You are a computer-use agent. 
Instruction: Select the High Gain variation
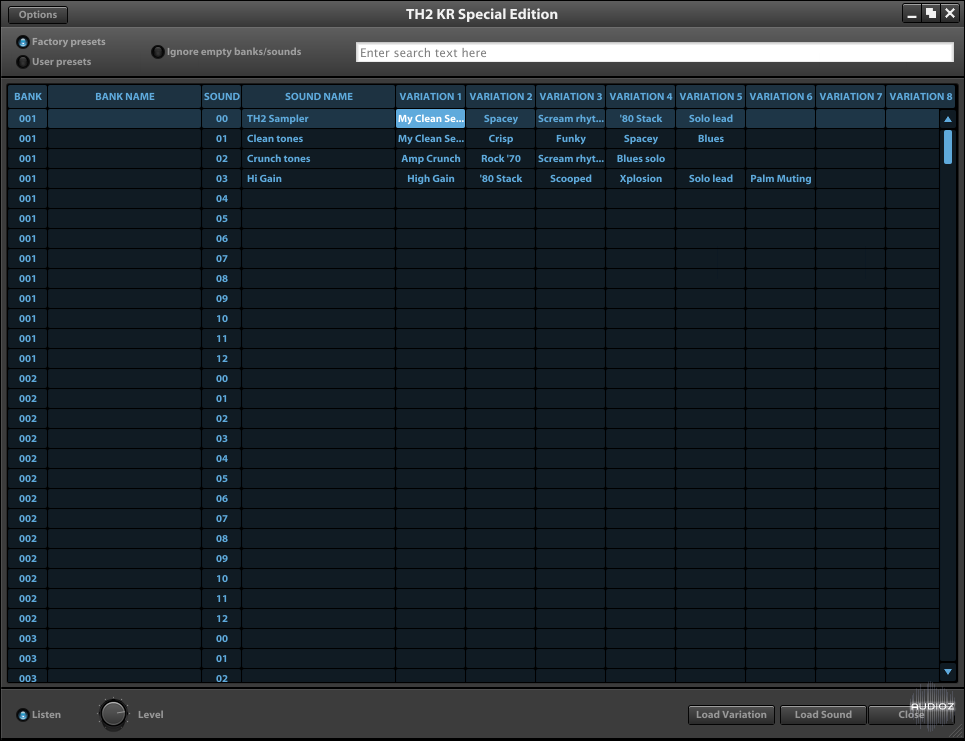click(430, 178)
